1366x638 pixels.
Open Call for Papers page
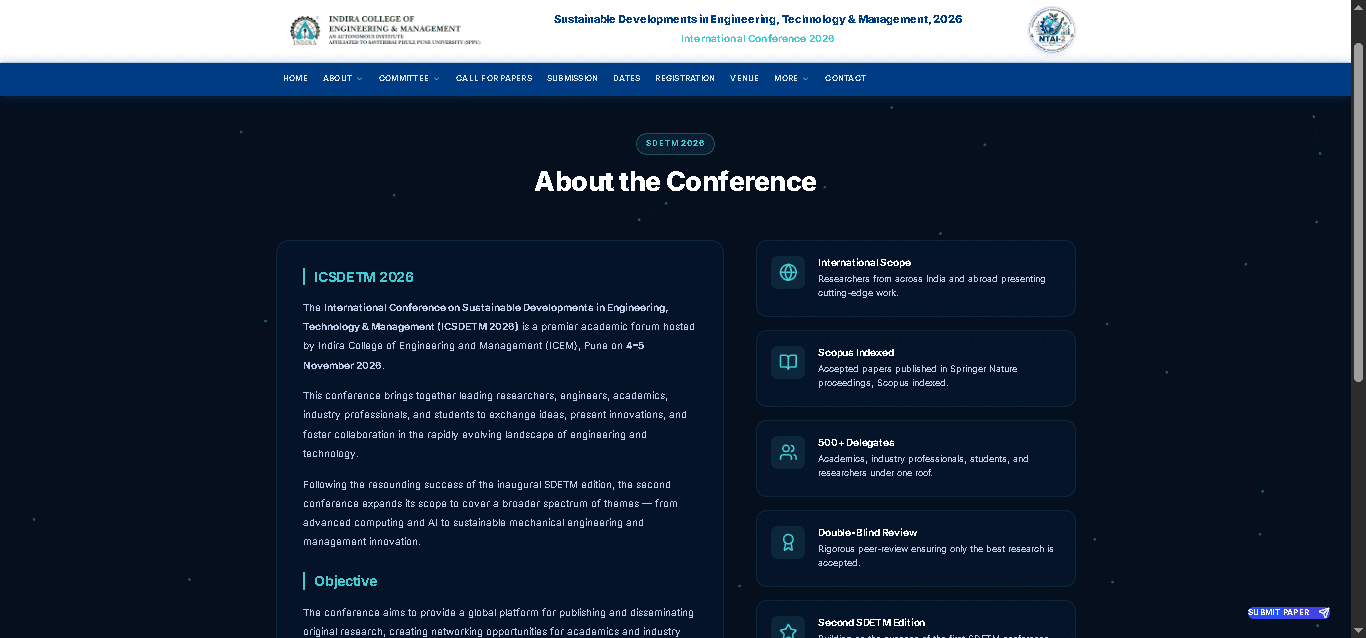click(494, 78)
